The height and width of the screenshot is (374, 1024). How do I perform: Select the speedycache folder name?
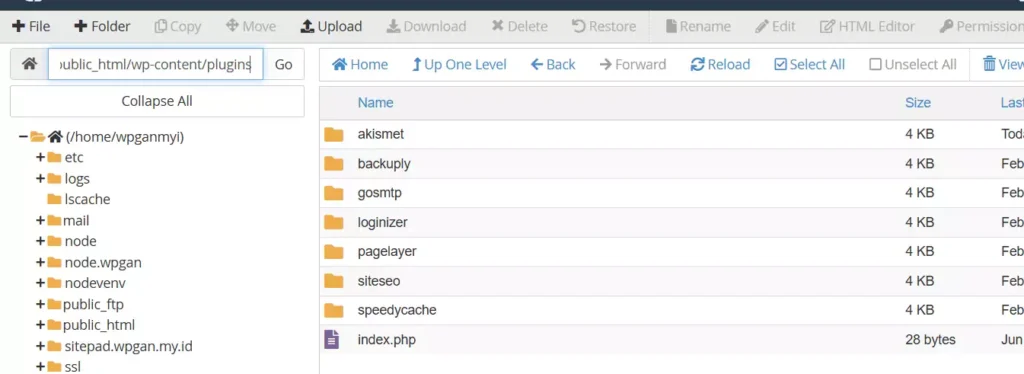pos(397,310)
